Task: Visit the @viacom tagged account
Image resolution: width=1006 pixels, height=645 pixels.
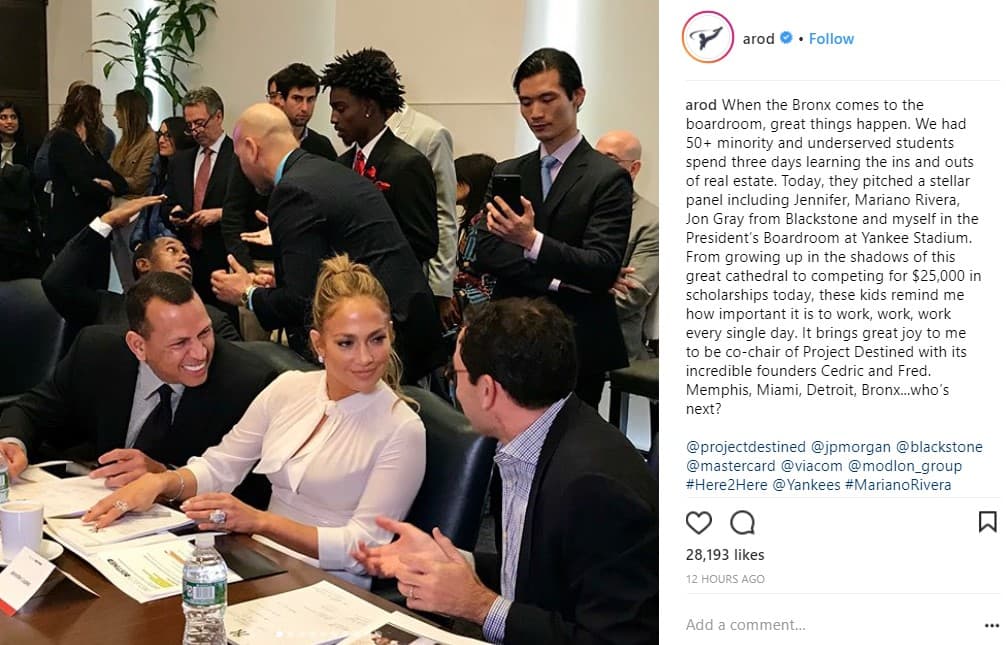Action: coord(812,466)
